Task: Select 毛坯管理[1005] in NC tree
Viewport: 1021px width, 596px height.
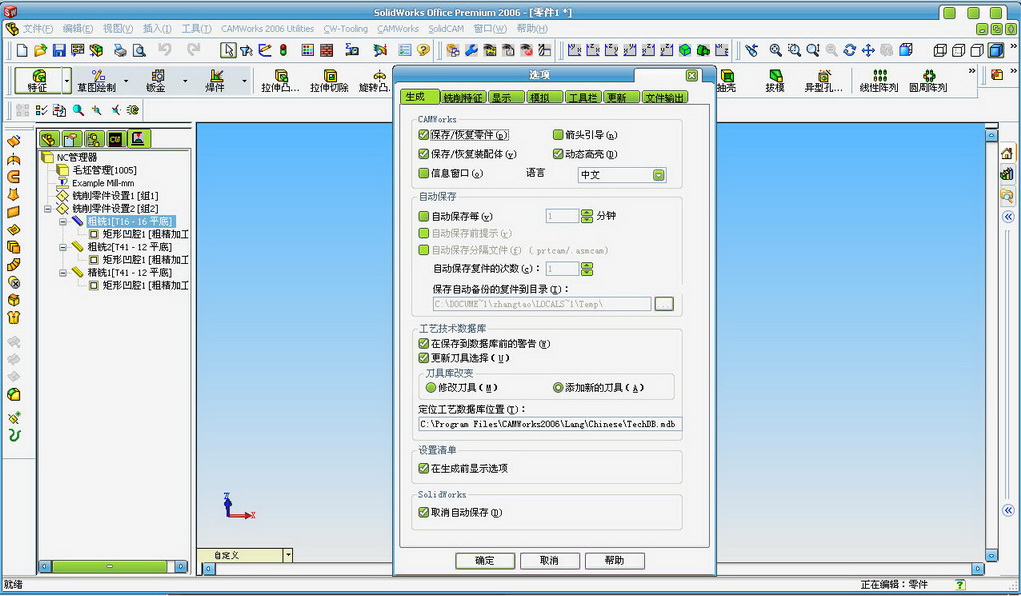Action: point(104,170)
